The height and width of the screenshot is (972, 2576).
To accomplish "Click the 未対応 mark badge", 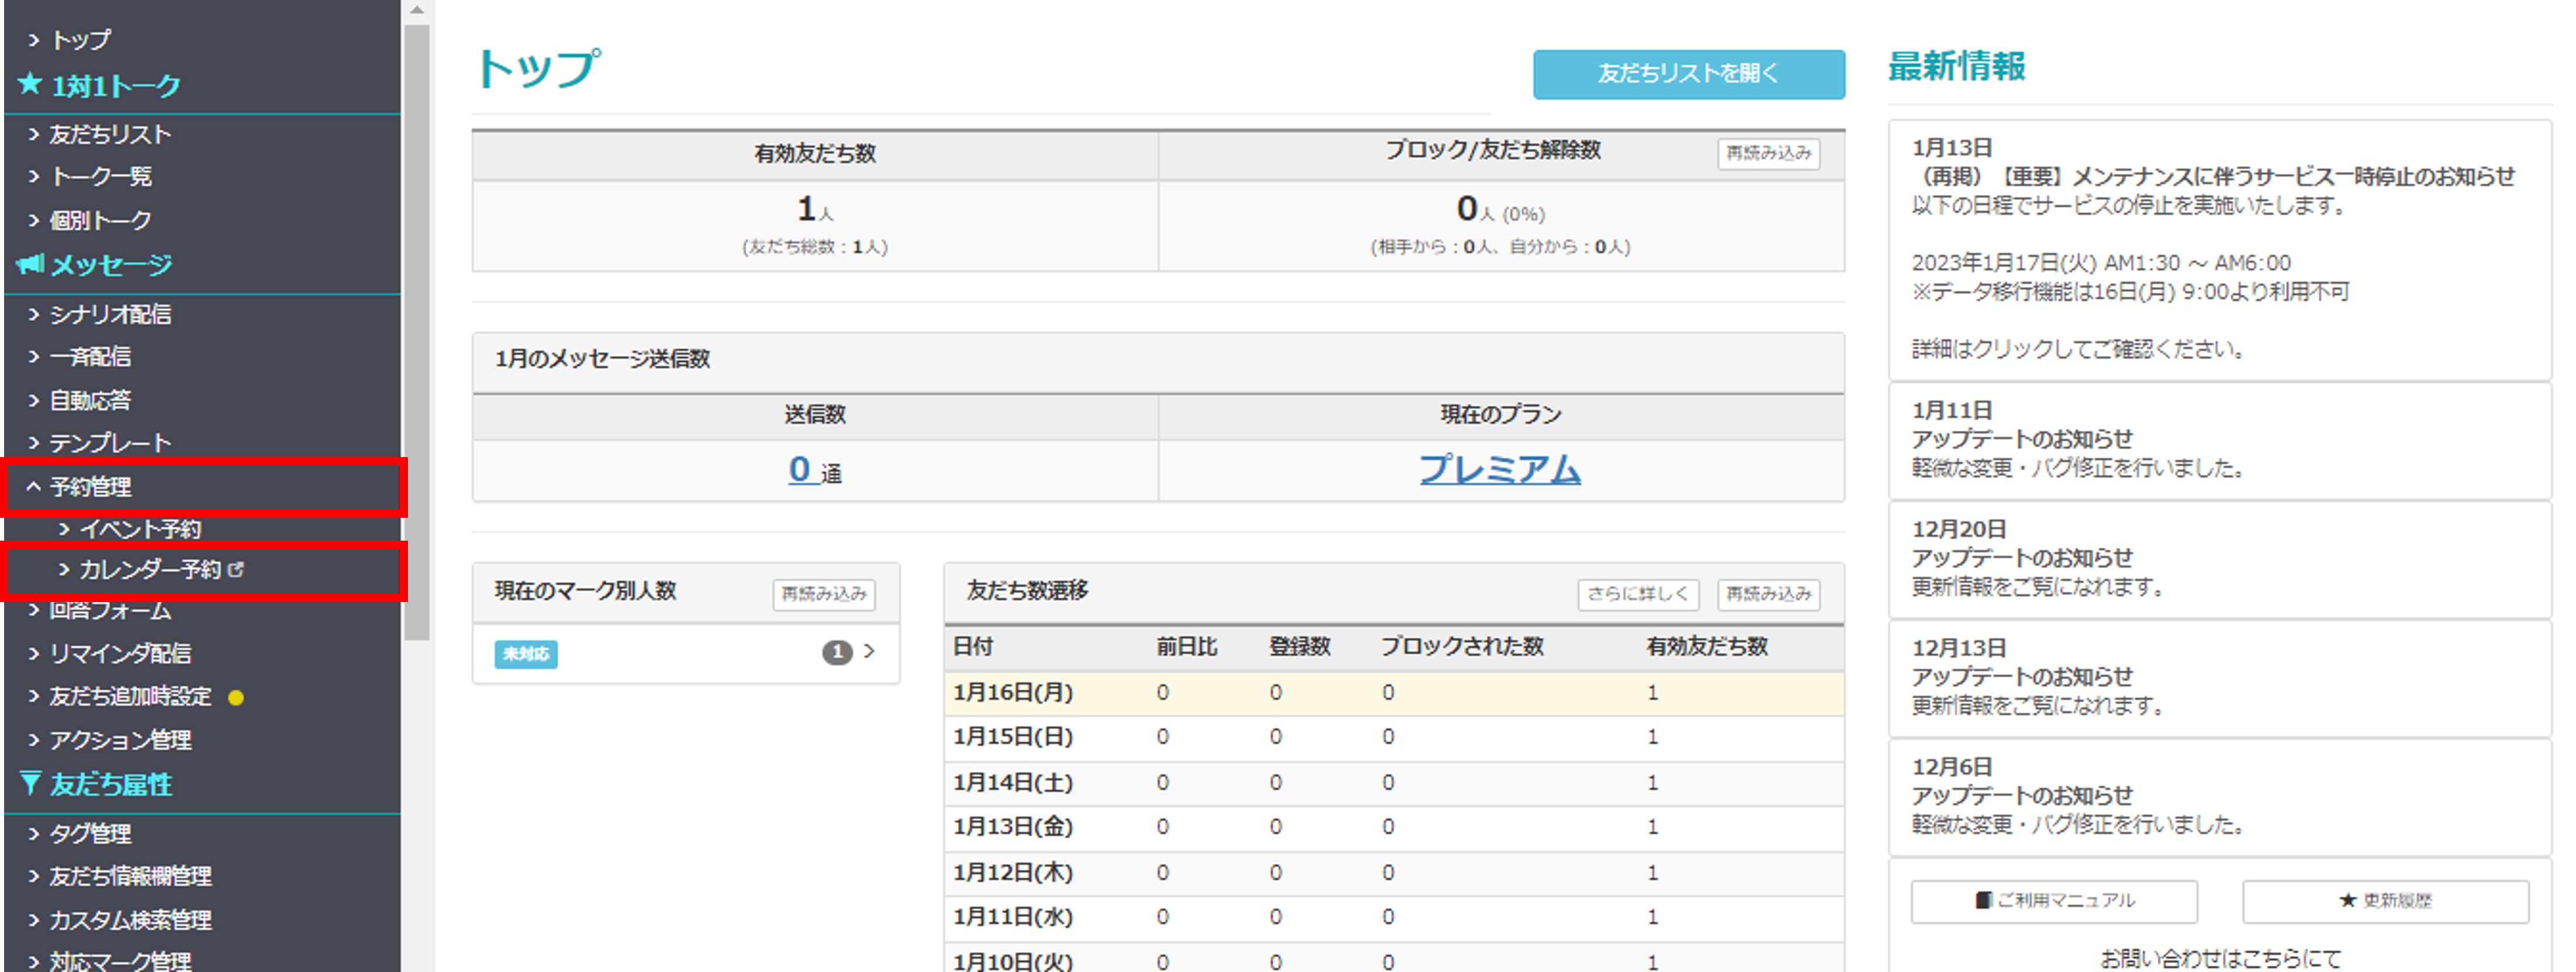I will tap(526, 654).
